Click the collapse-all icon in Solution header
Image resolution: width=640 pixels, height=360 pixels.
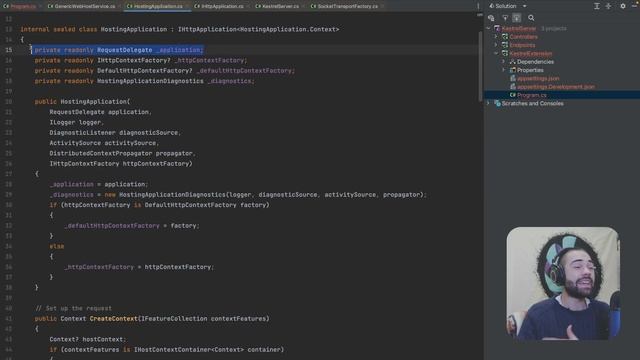point(609,6)
